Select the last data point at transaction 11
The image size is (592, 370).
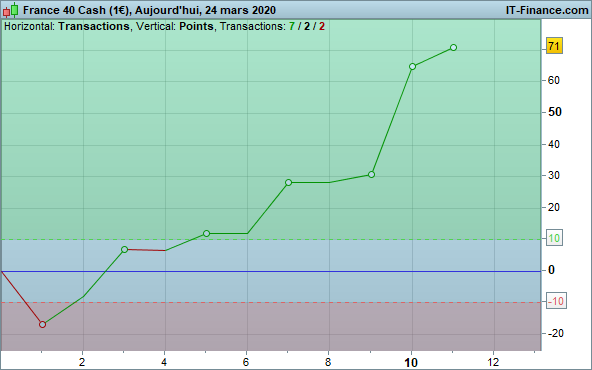tap(453, 47)
